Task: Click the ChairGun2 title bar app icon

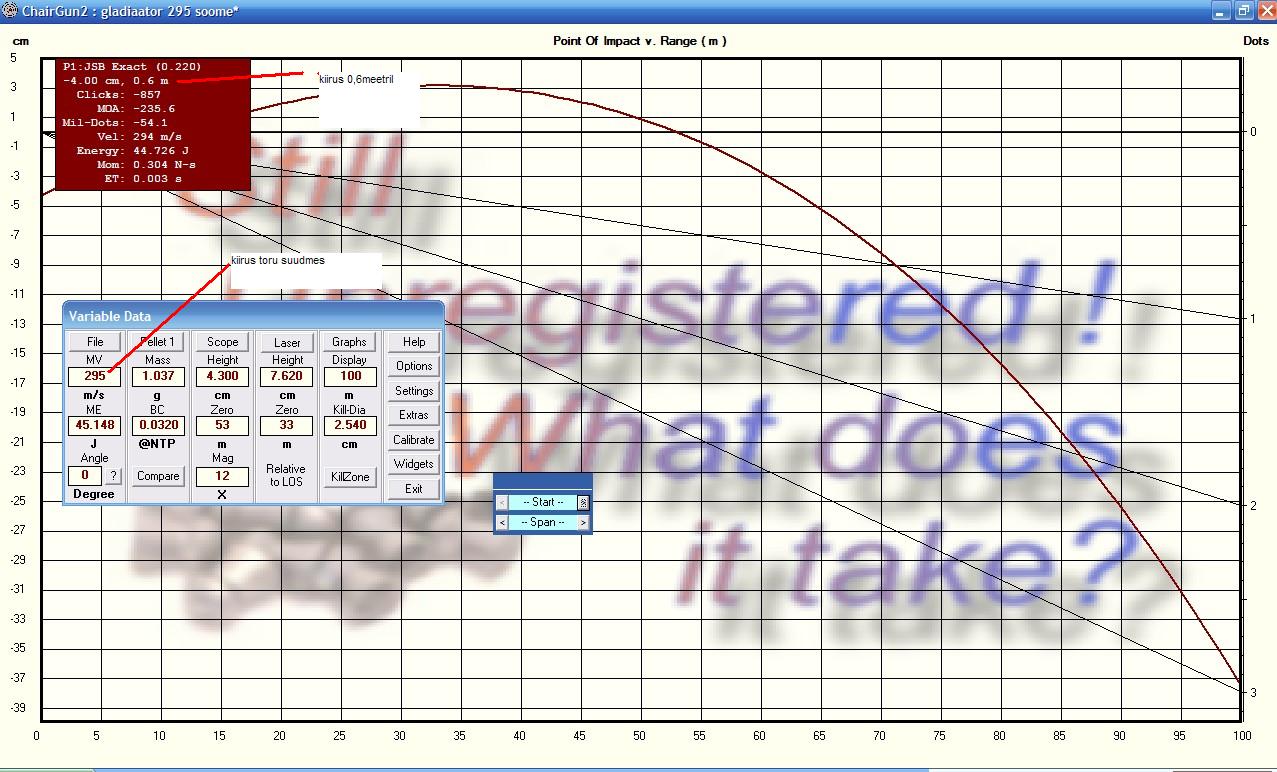Action: (10, 11)
